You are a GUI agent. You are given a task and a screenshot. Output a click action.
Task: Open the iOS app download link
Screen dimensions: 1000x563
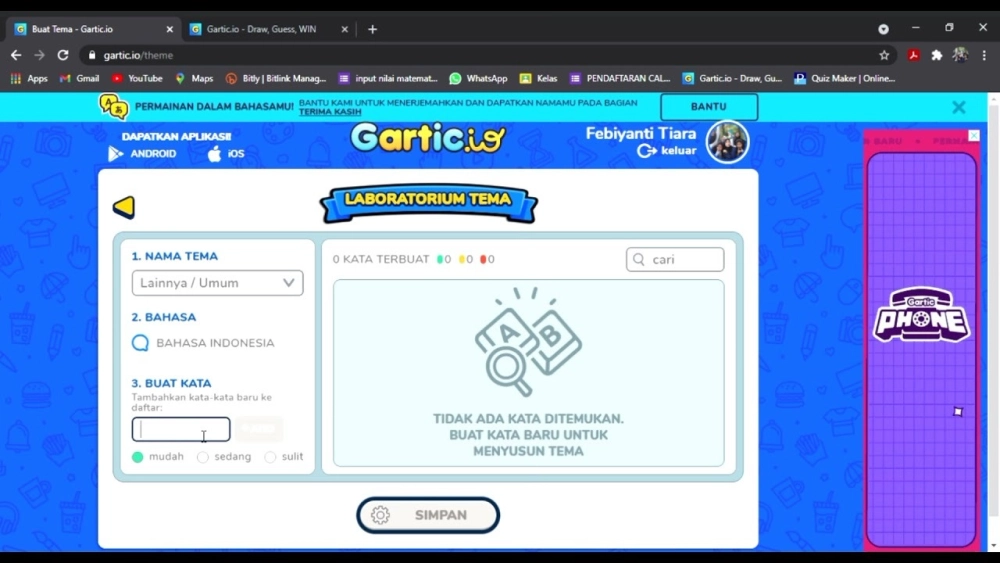(226, 154)
